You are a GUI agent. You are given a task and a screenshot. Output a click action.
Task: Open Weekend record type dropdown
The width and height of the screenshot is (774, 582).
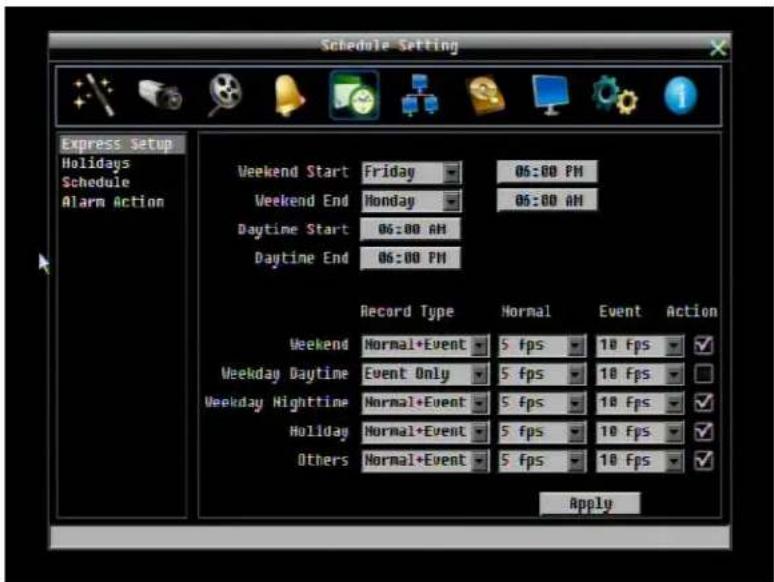(x=425, y=345)
